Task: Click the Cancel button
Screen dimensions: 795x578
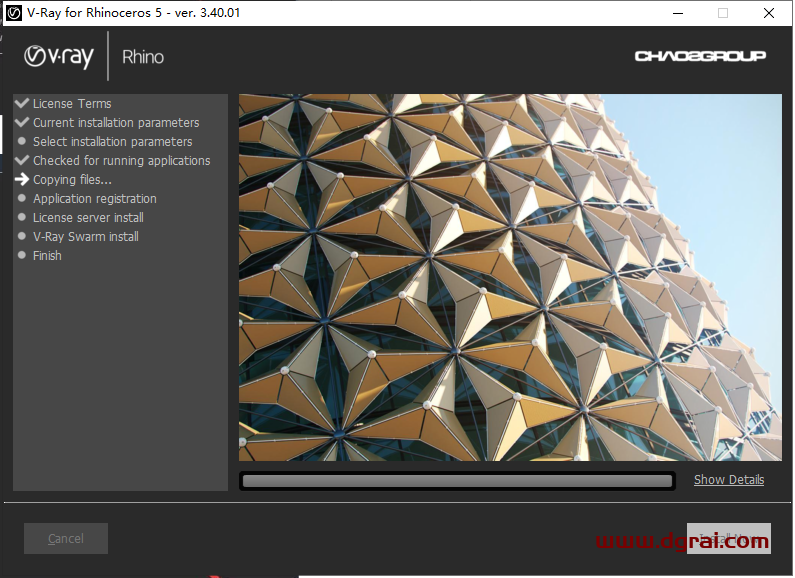Action: [66, 538]
